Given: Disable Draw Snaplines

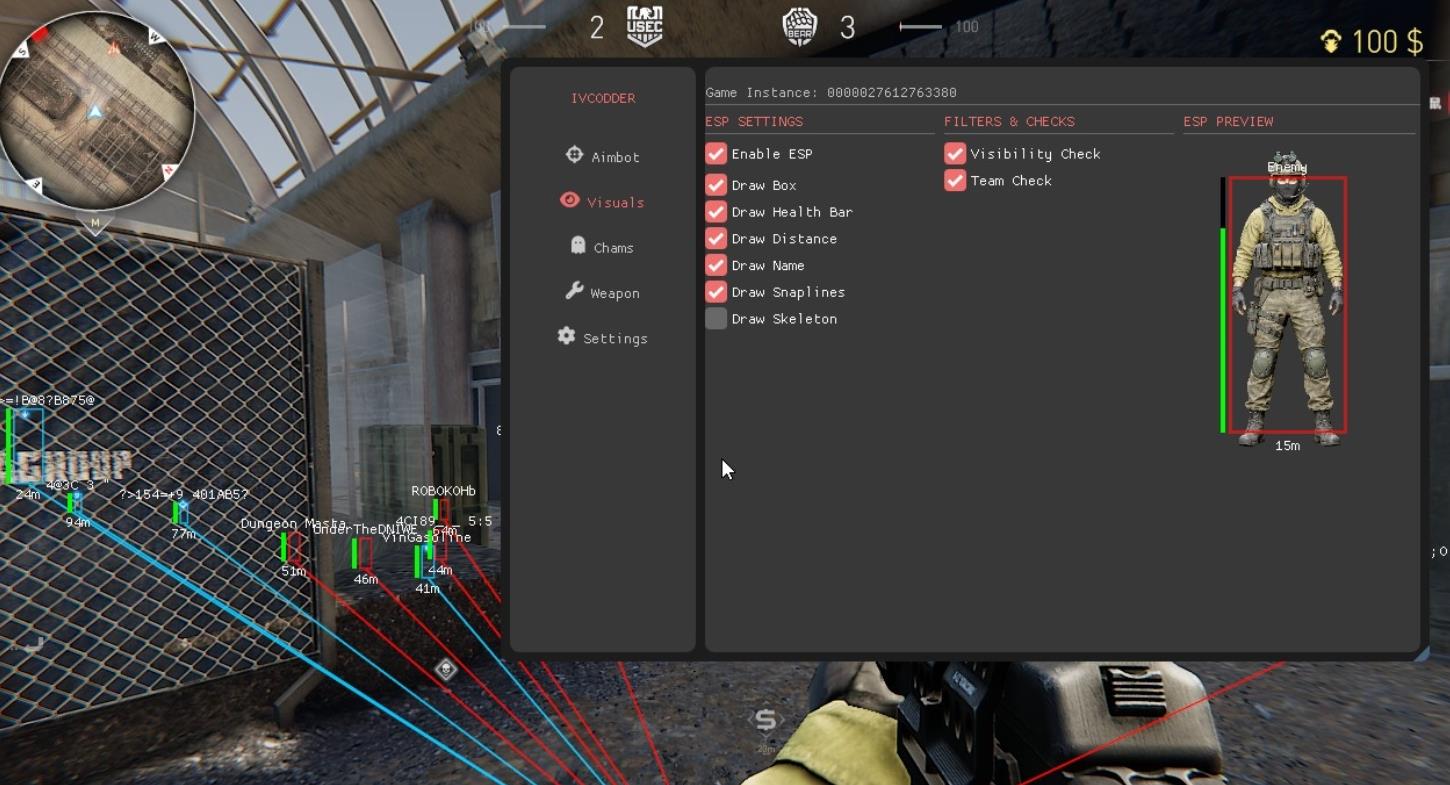Looking at the screenshot, I should tap(716, 292).
